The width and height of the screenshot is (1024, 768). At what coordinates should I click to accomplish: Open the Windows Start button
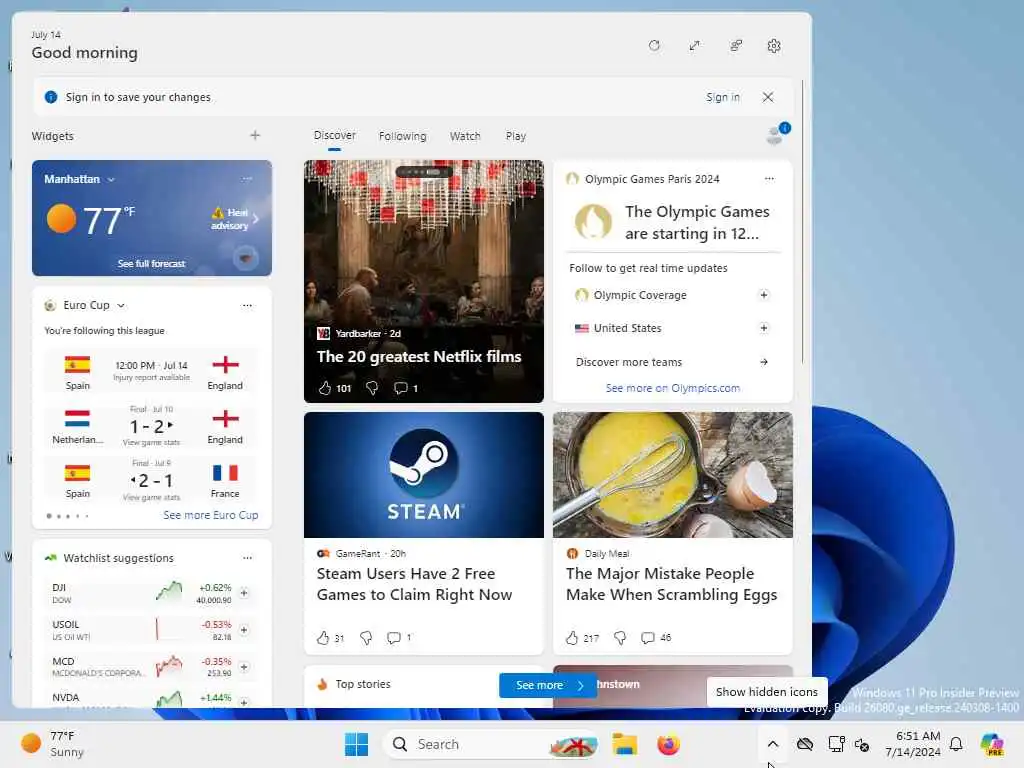coord(356,744)
